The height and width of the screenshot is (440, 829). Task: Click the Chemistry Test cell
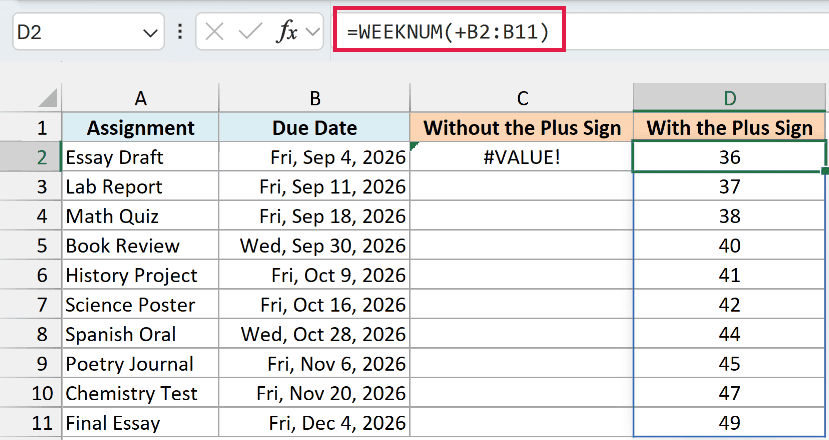(x=140, y=393)
